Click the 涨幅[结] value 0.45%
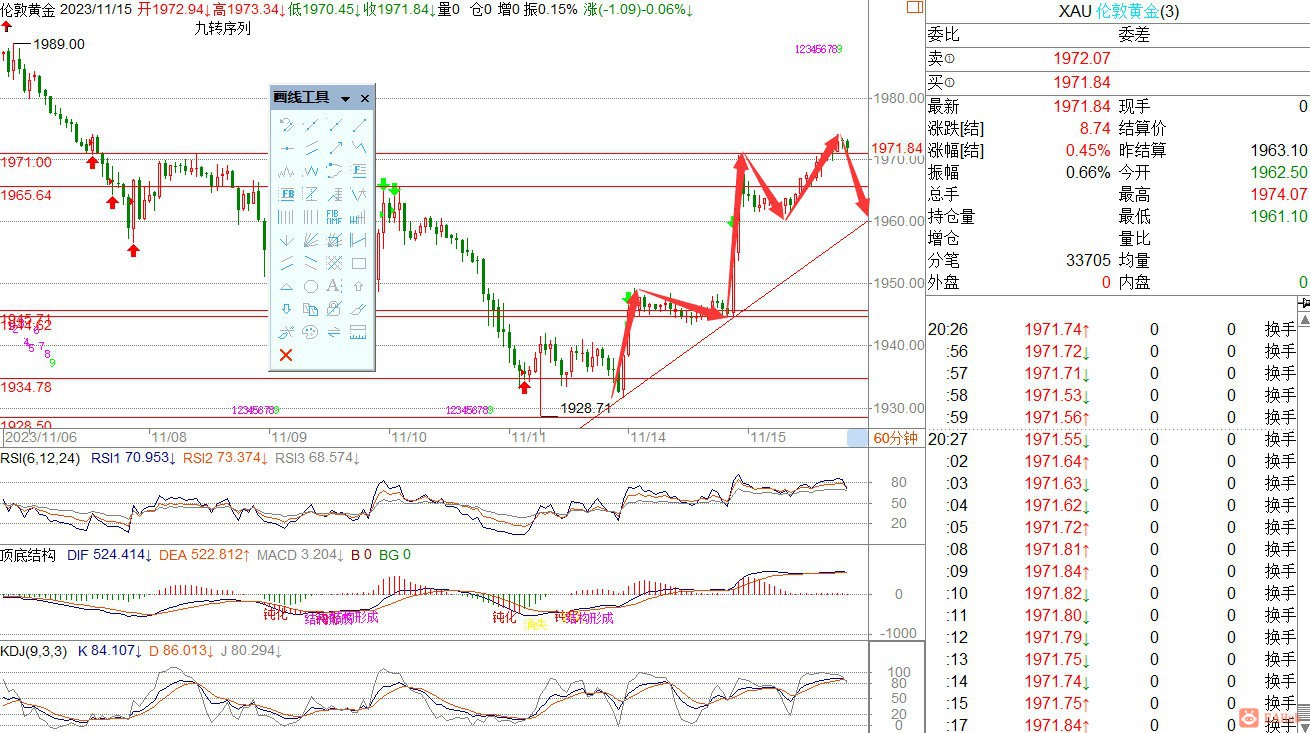This screenshot has height=733, width=1310. pos(1087,150)
